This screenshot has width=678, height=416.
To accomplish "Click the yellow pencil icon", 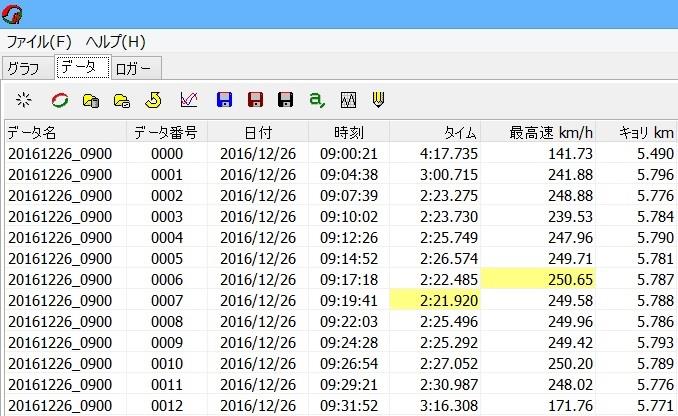I will 378,100.
